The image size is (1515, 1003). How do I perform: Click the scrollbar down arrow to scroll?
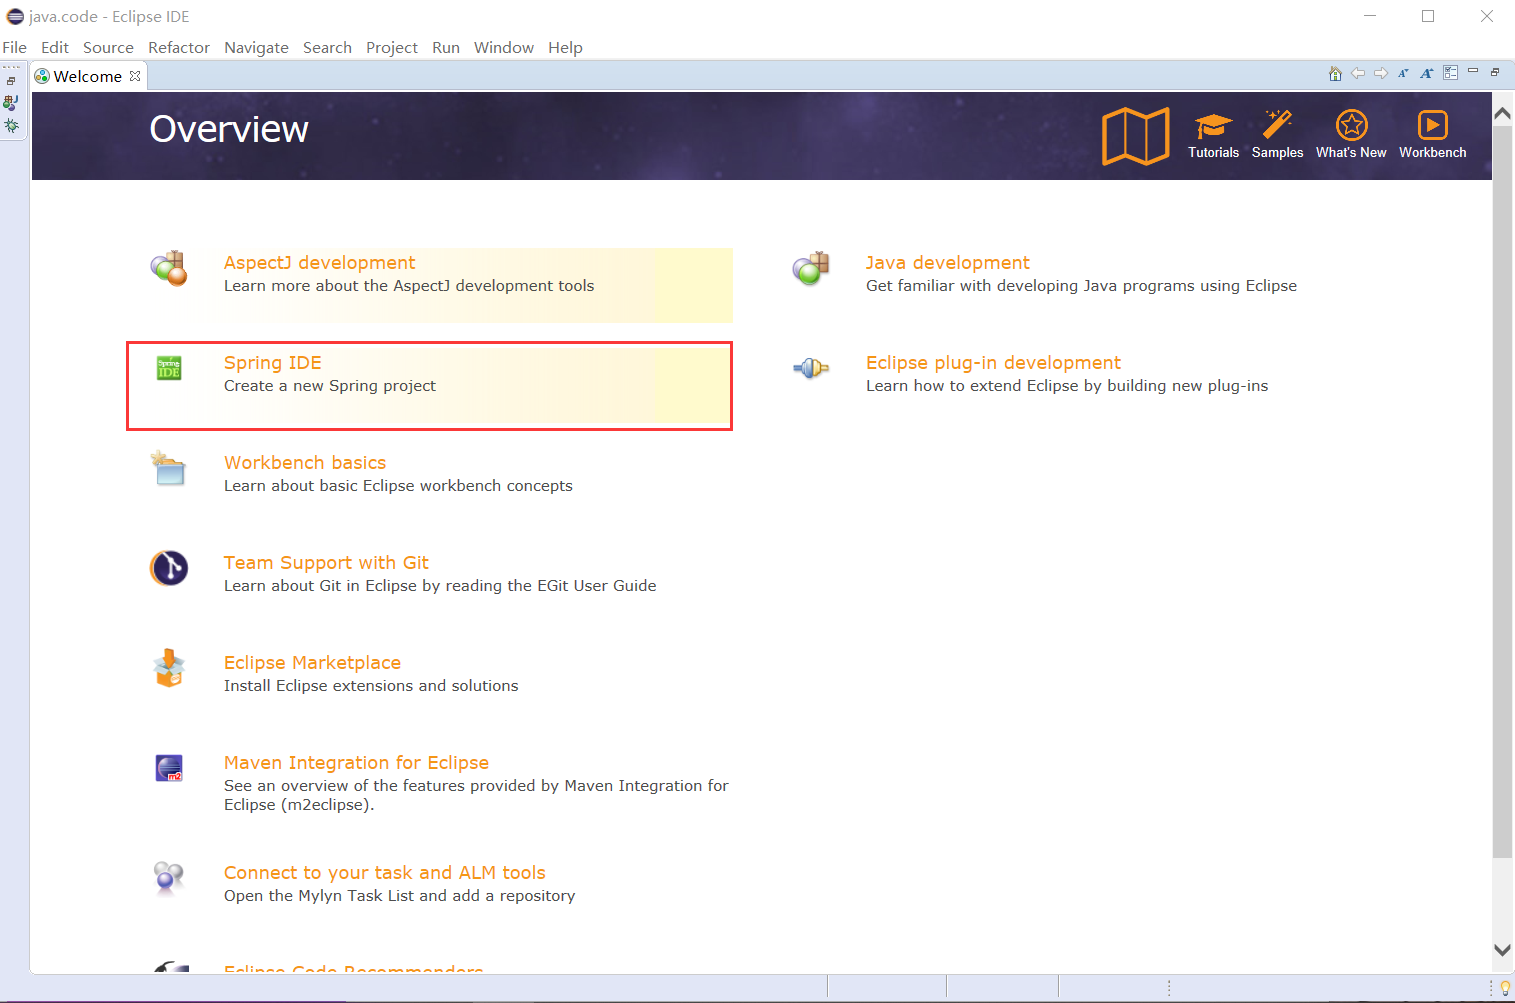pos(1502,950)
